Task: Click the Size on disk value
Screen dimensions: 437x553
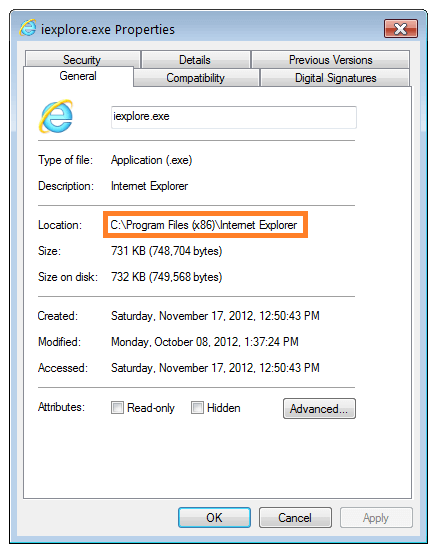Action: point(166,277)
